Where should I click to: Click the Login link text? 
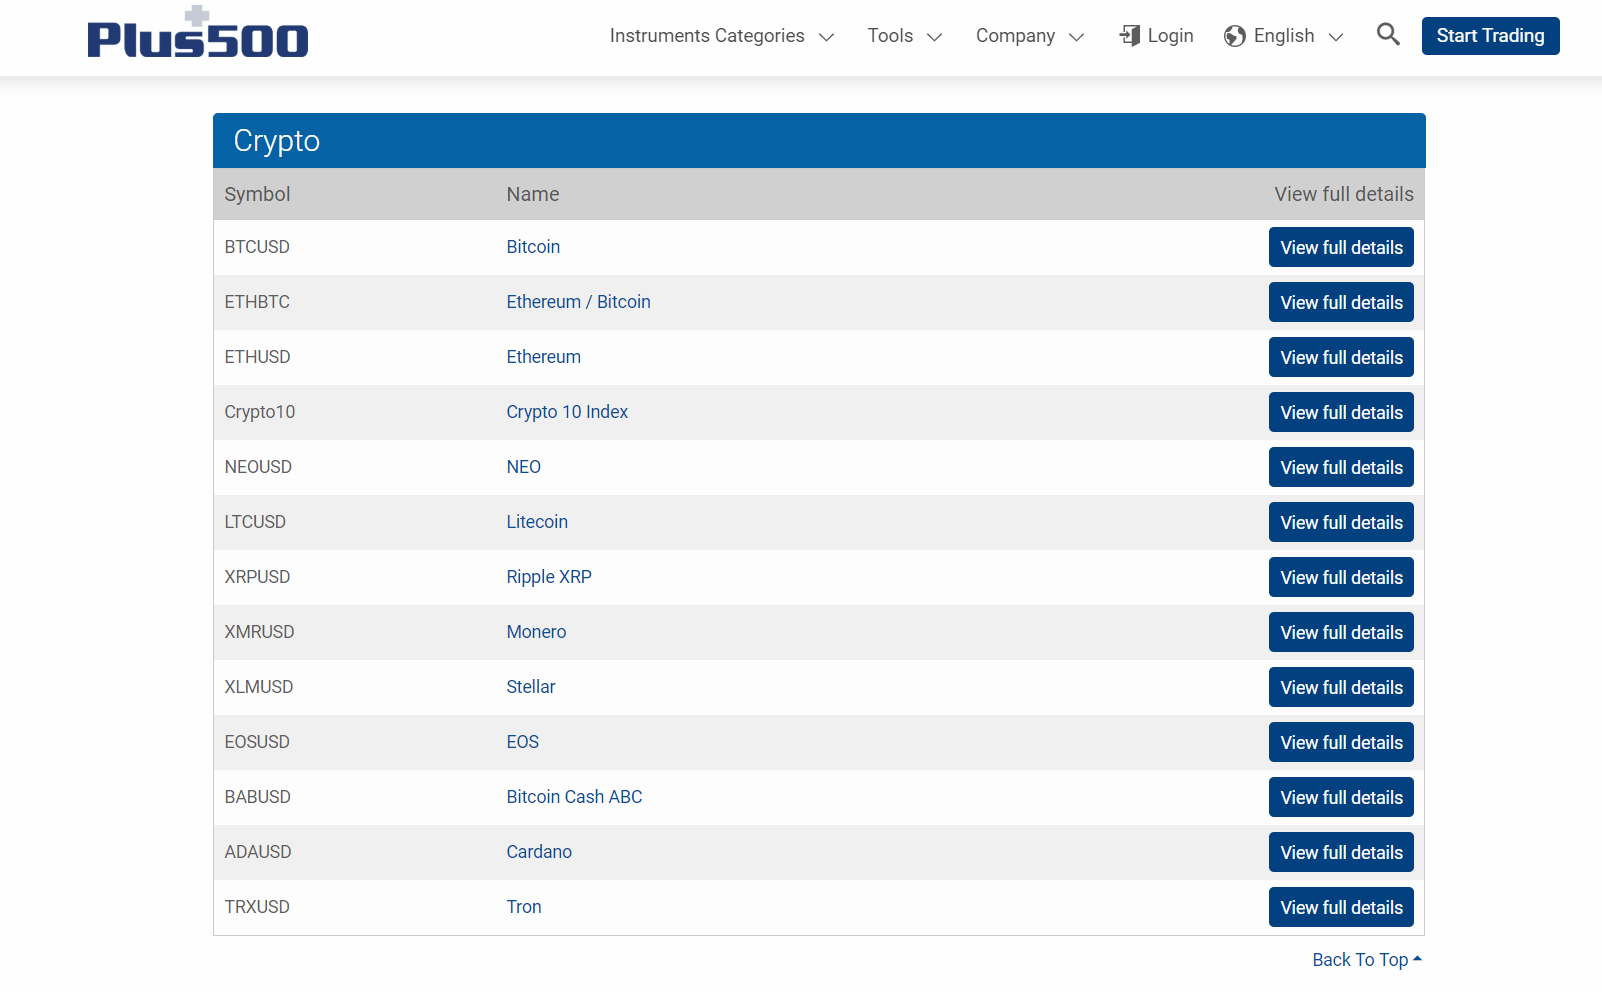[1170, 36]
